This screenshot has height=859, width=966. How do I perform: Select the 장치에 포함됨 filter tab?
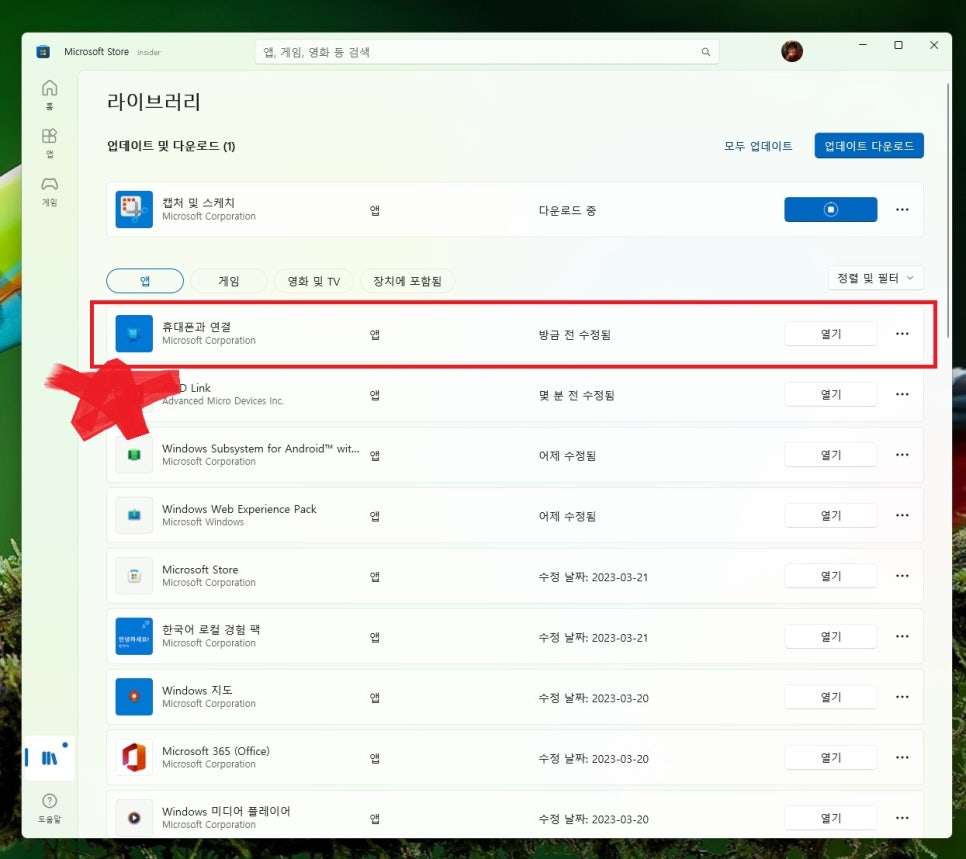(x=407, y=281)
